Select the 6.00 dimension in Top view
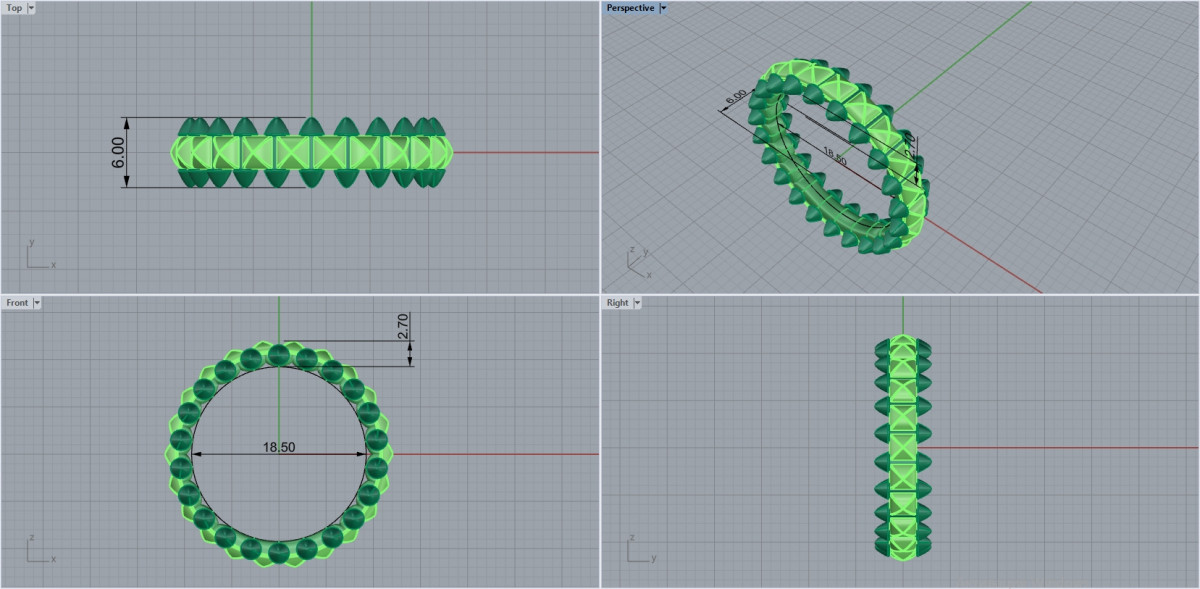 tap(118, 152)
